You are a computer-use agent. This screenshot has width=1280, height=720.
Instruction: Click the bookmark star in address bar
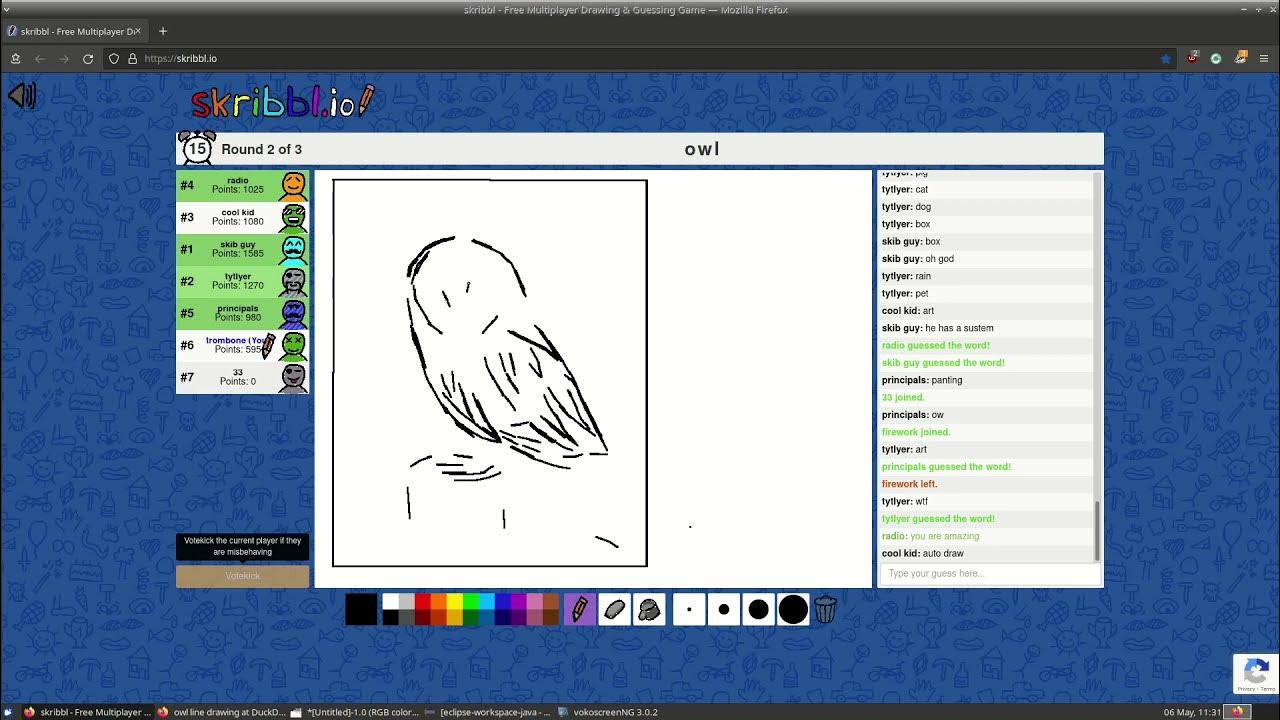click(x=1166, y=59)
